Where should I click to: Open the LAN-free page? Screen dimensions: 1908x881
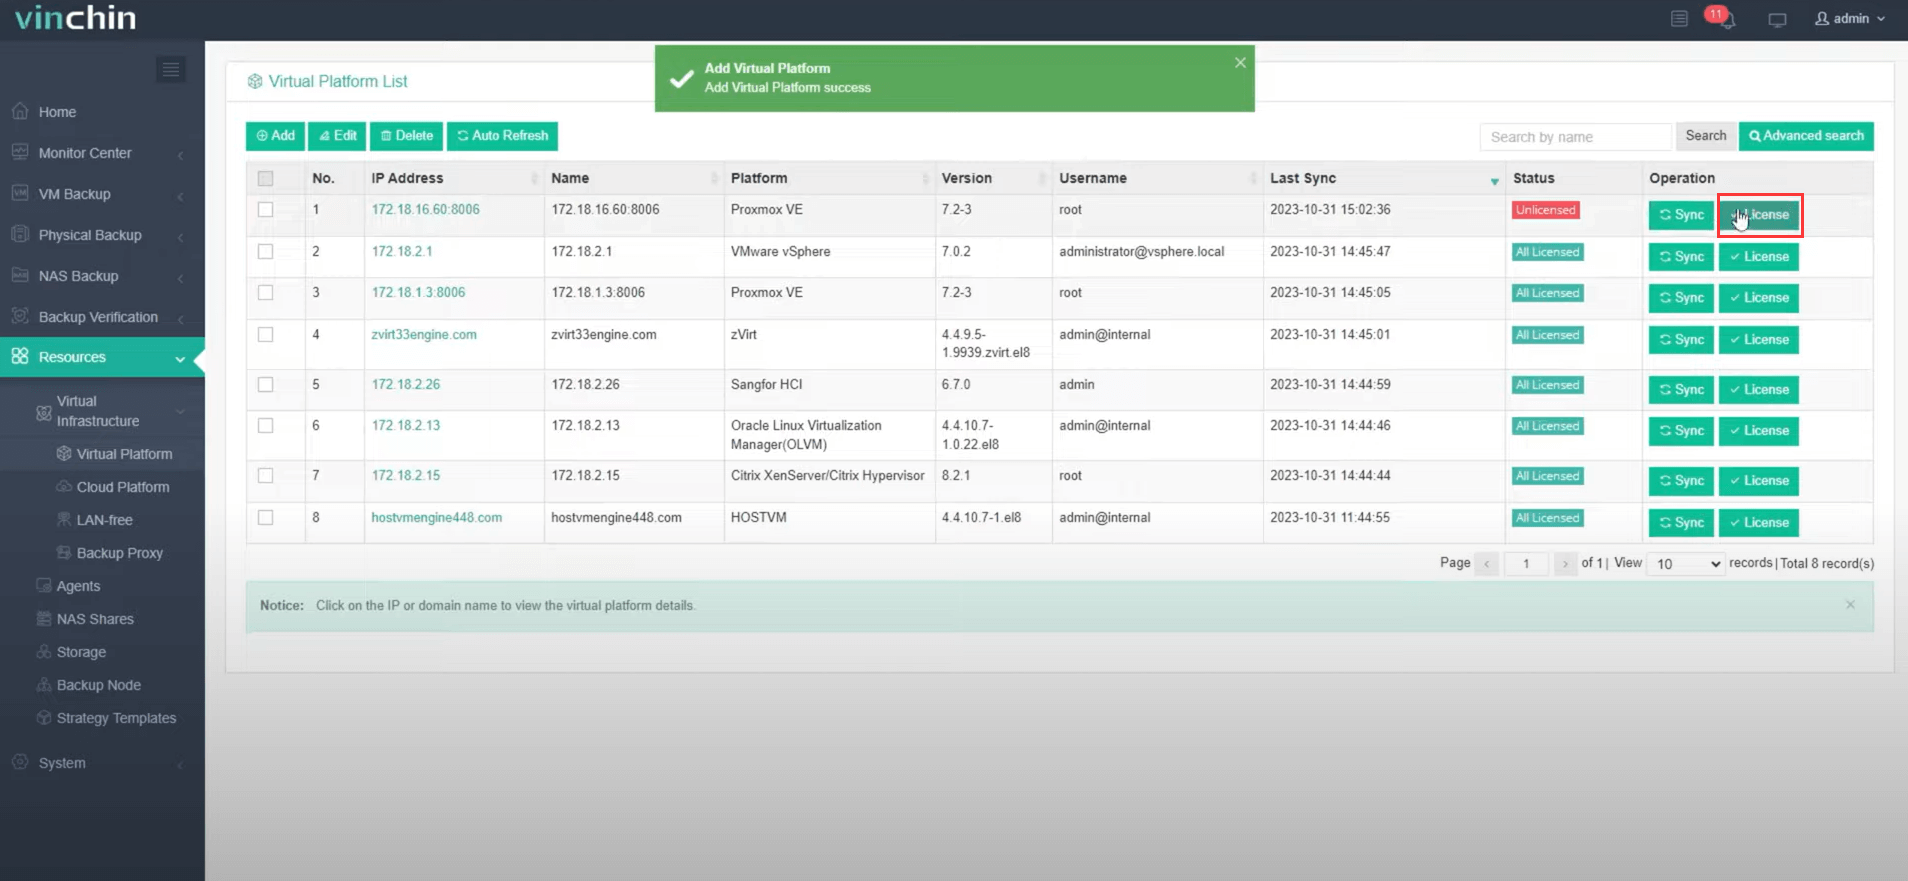point(104,520)
